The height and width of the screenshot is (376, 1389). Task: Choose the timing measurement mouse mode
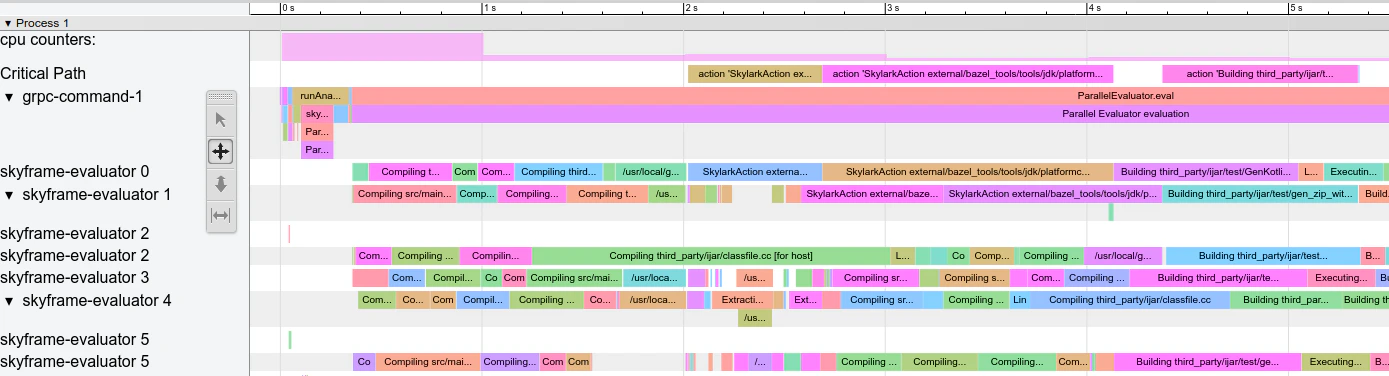pyautogui.click(x=221, y=215)
